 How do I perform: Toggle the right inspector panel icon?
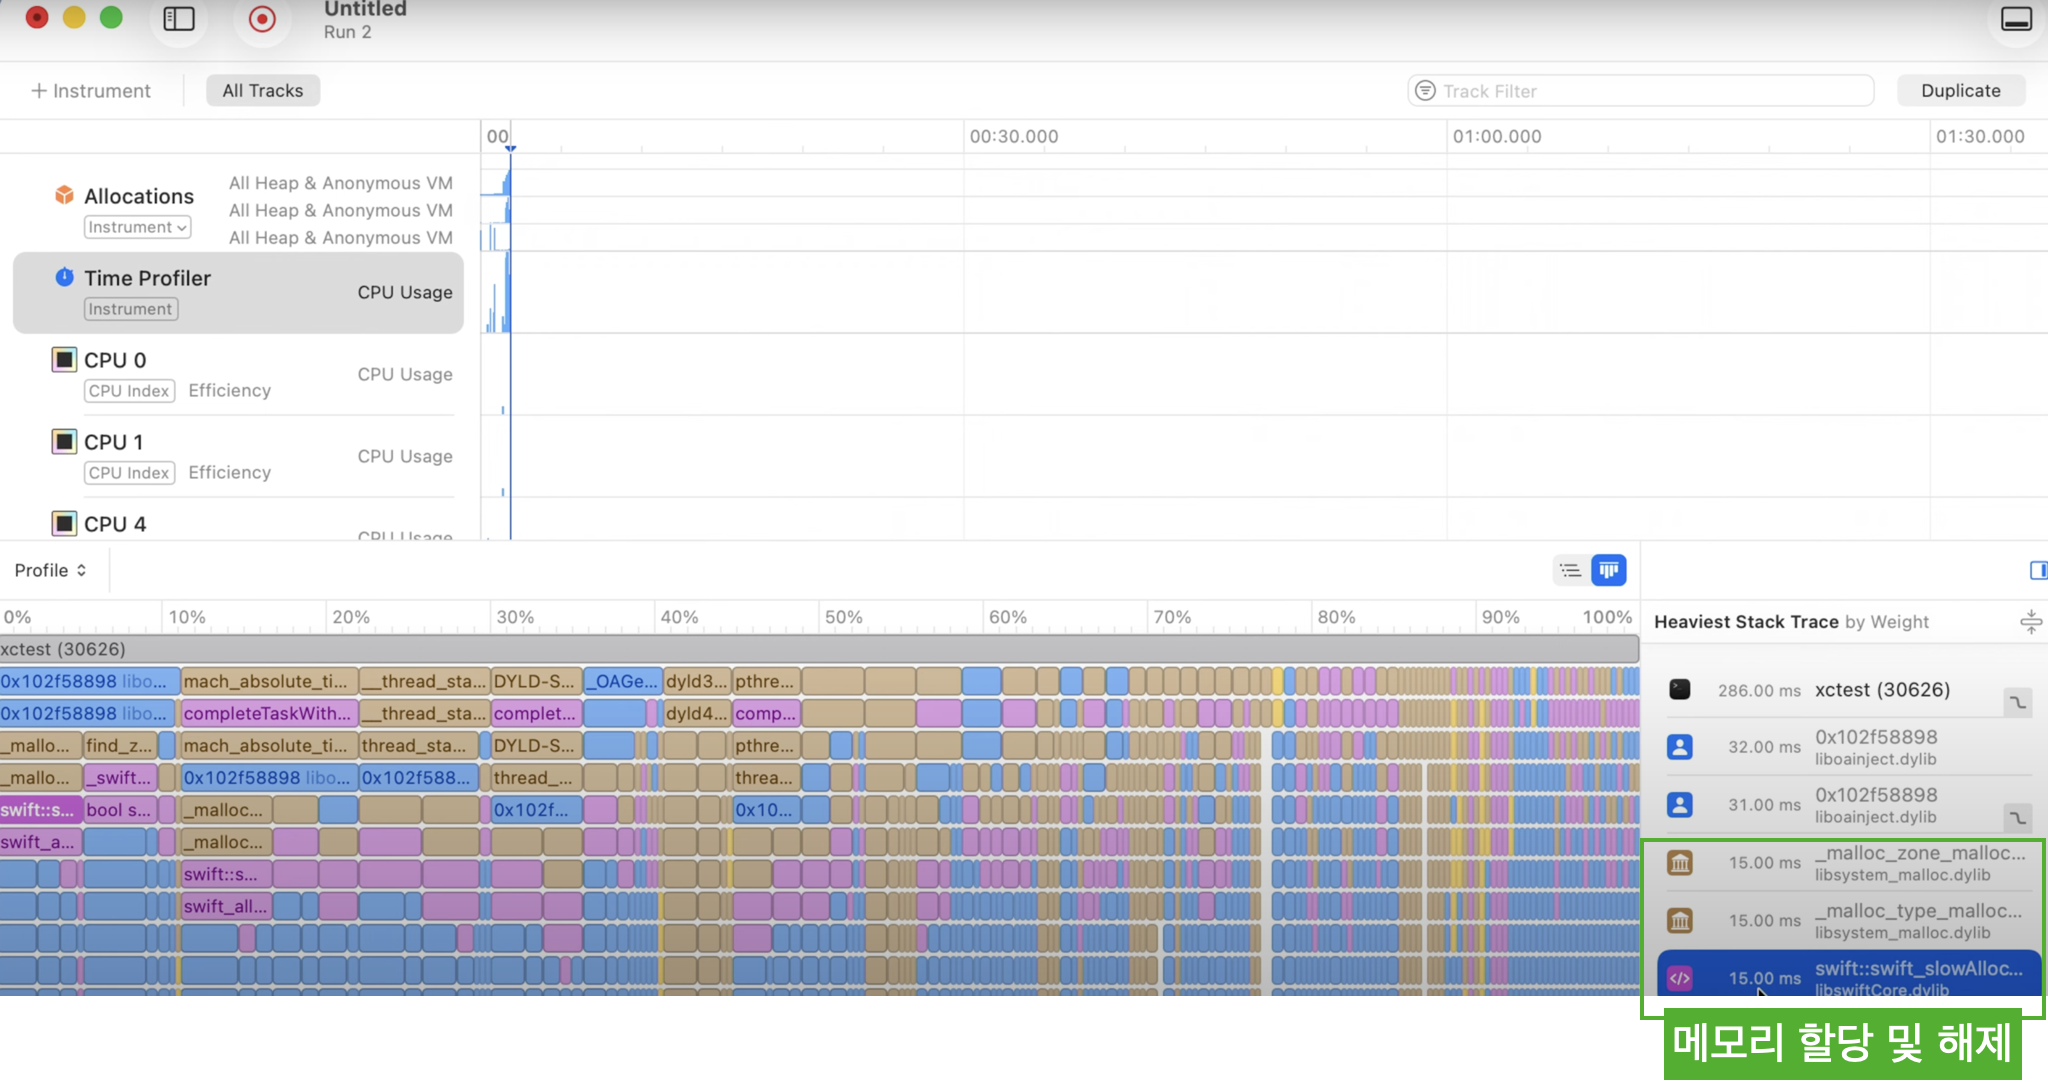point(2037,570)
